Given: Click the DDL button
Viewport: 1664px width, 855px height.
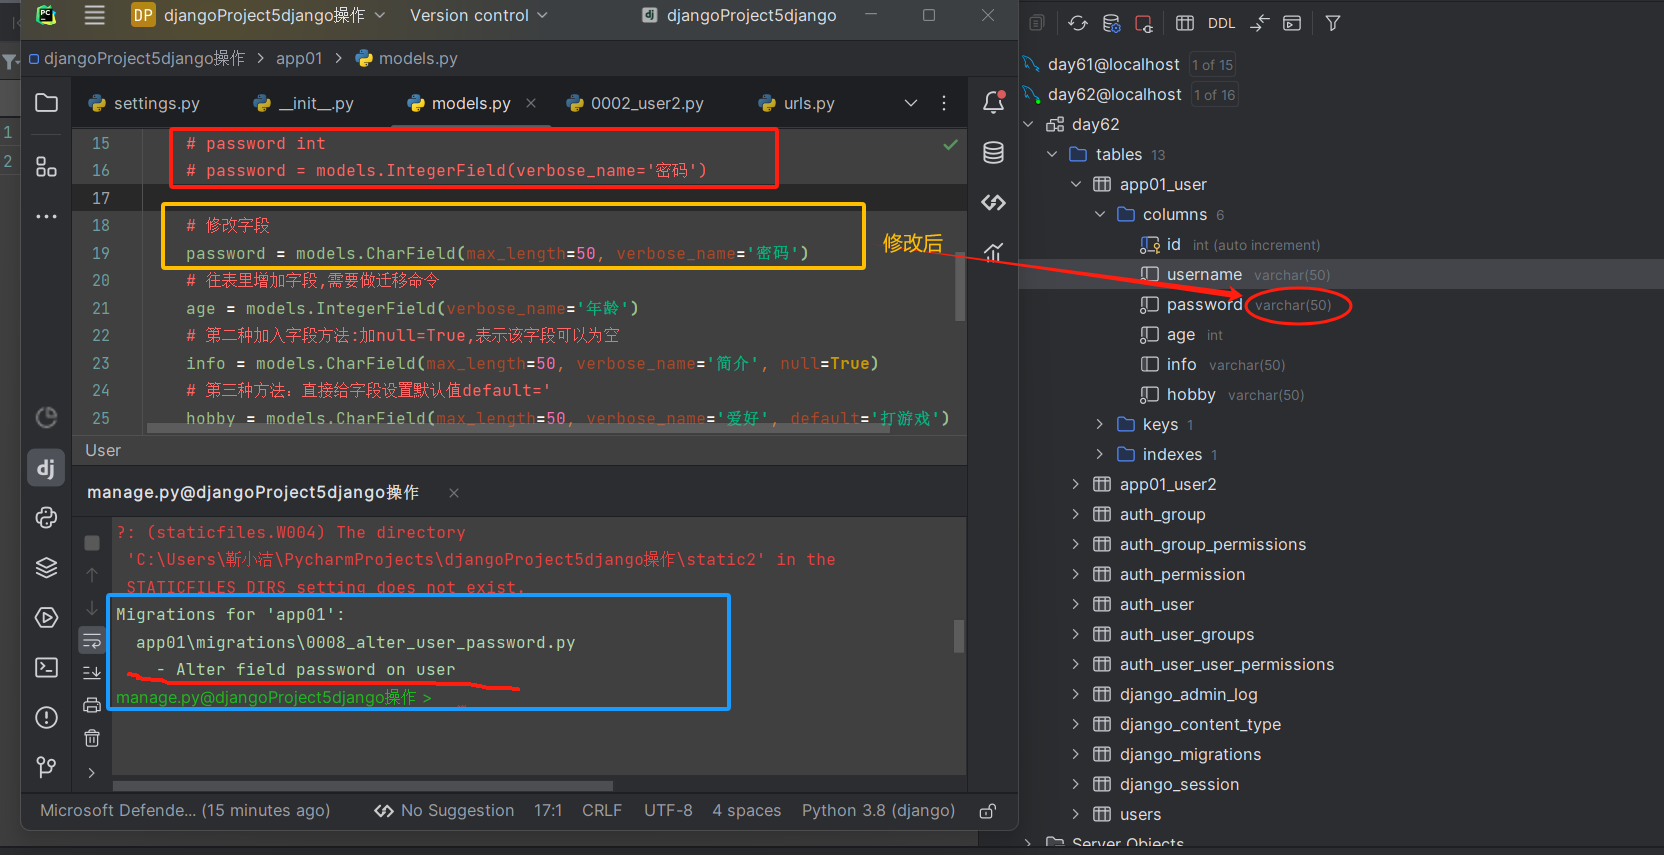Looking at the screenshot, I should [x=1221, y=23].
